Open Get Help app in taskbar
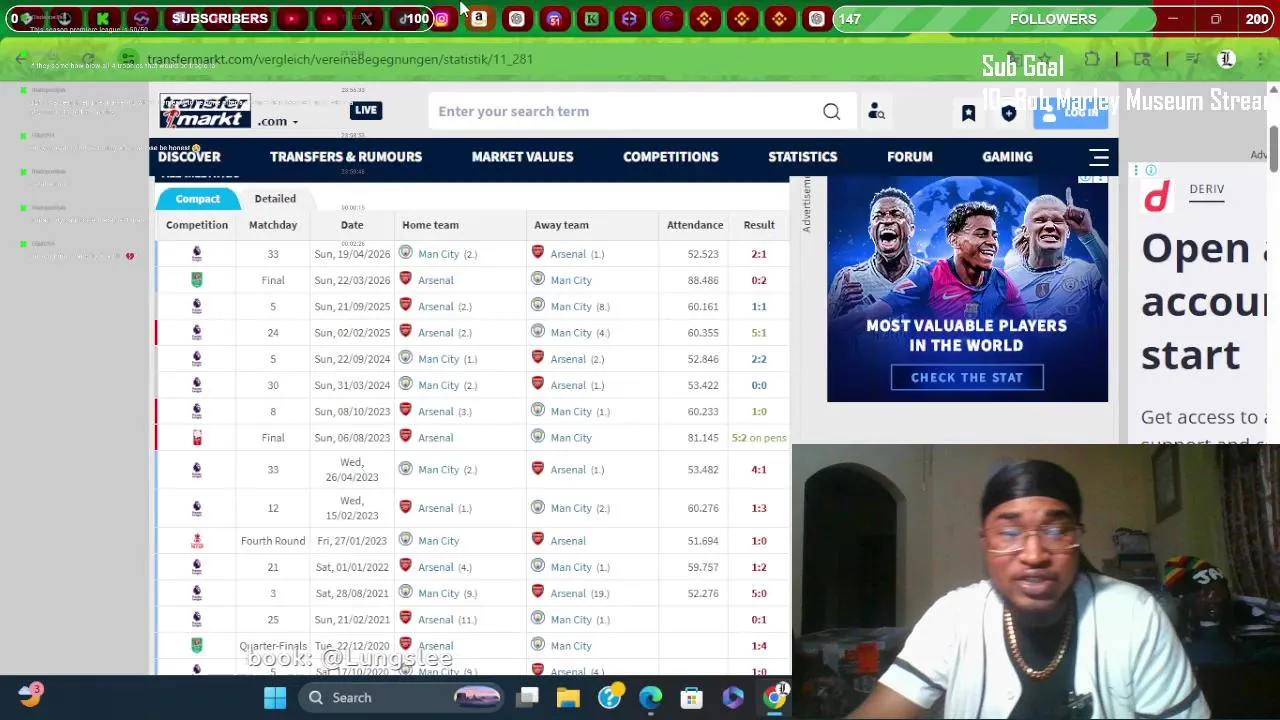Image resolution: width=1280 pixels, height=720 pixels. [x=610, y=697]
